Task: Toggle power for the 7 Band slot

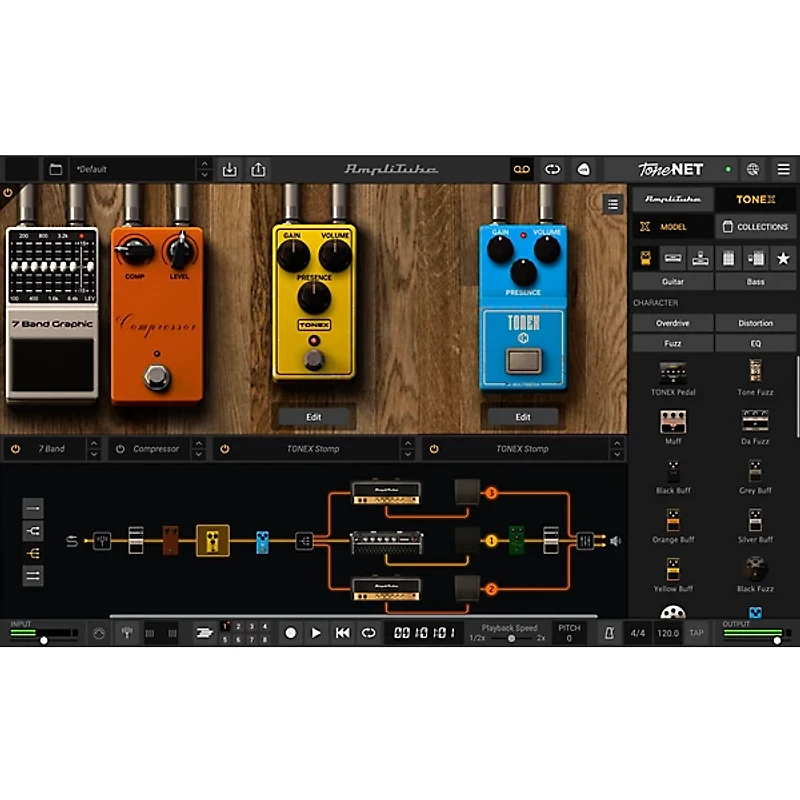Action: tap(16, 449)
